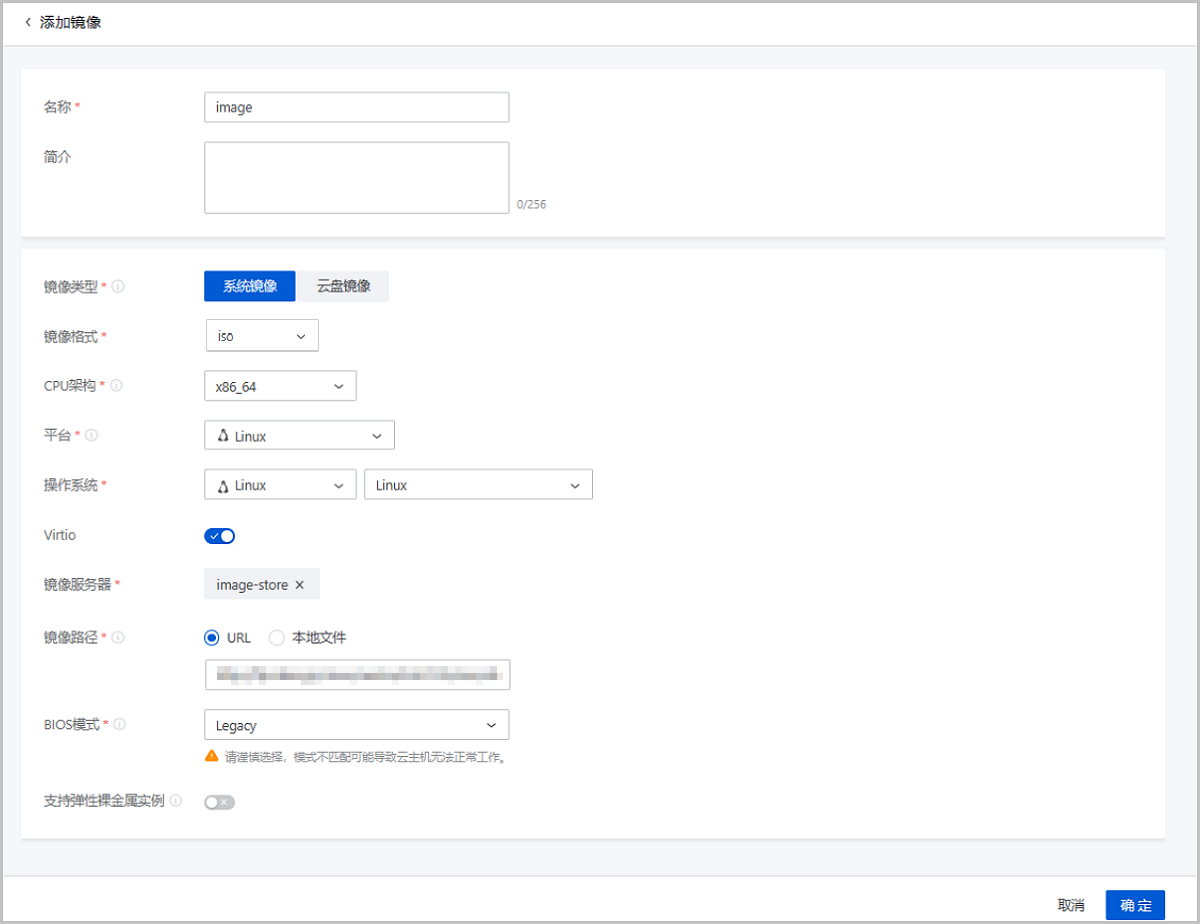
Task: Click the info icon next to BIOS模式
Action: (x=120, y=725)
